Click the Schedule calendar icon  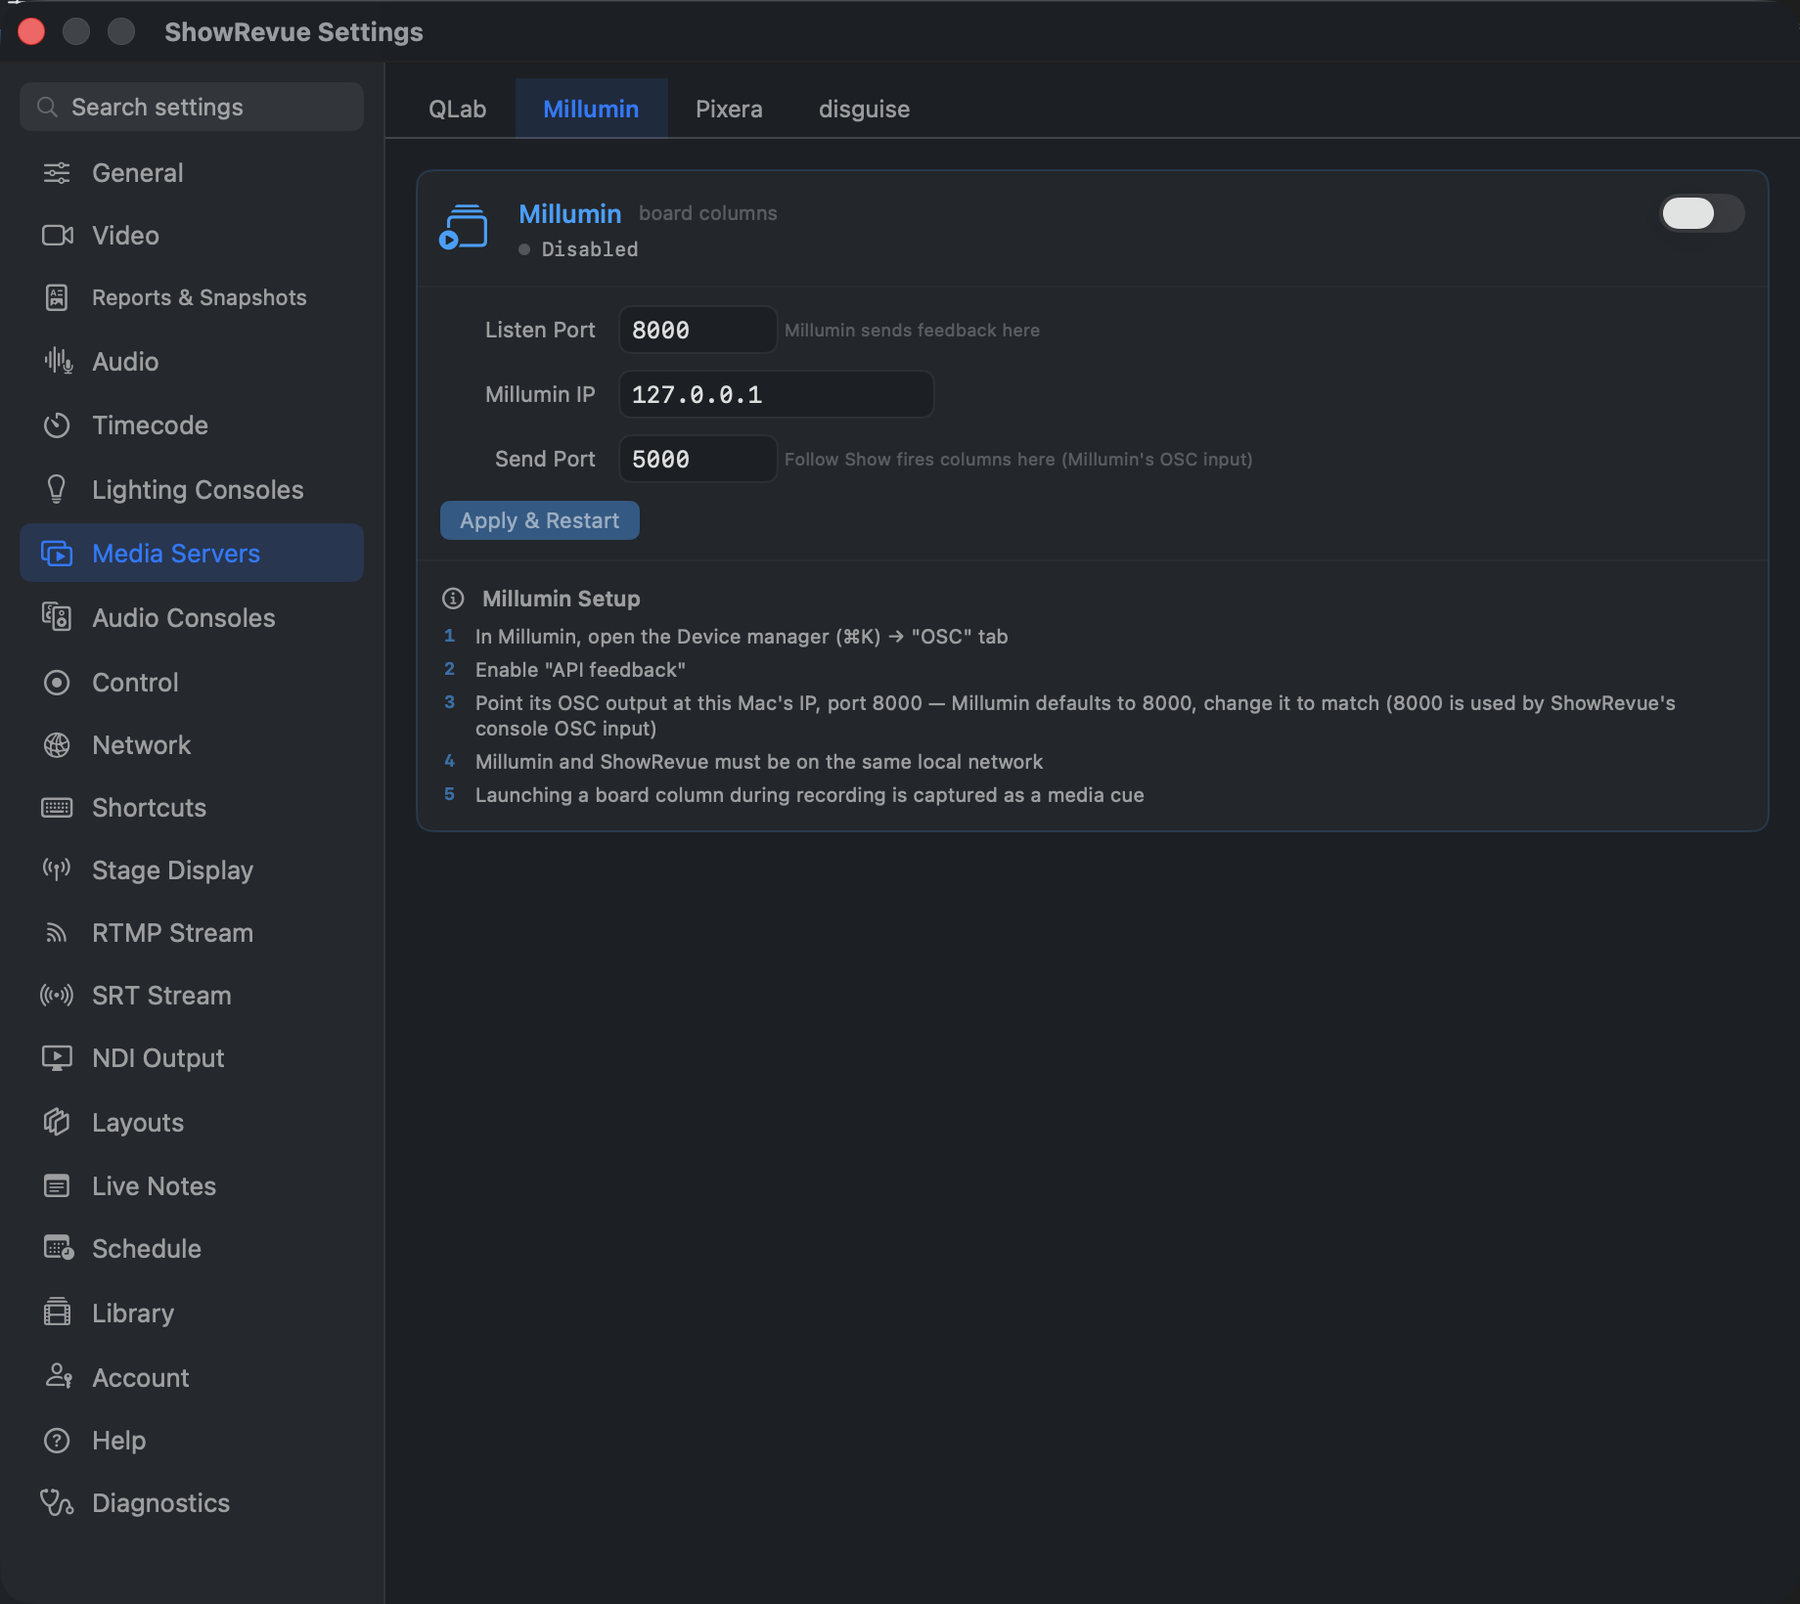click(x=58, y=1248)
